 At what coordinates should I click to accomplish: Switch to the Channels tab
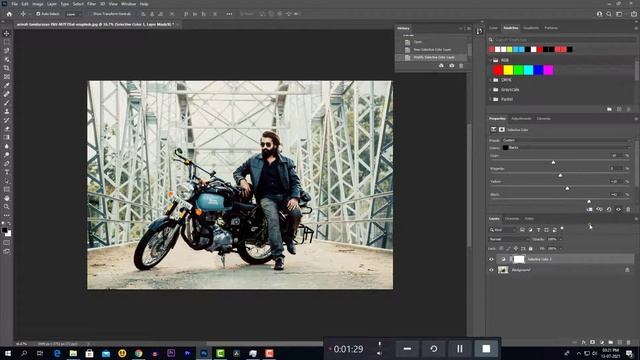512,219
